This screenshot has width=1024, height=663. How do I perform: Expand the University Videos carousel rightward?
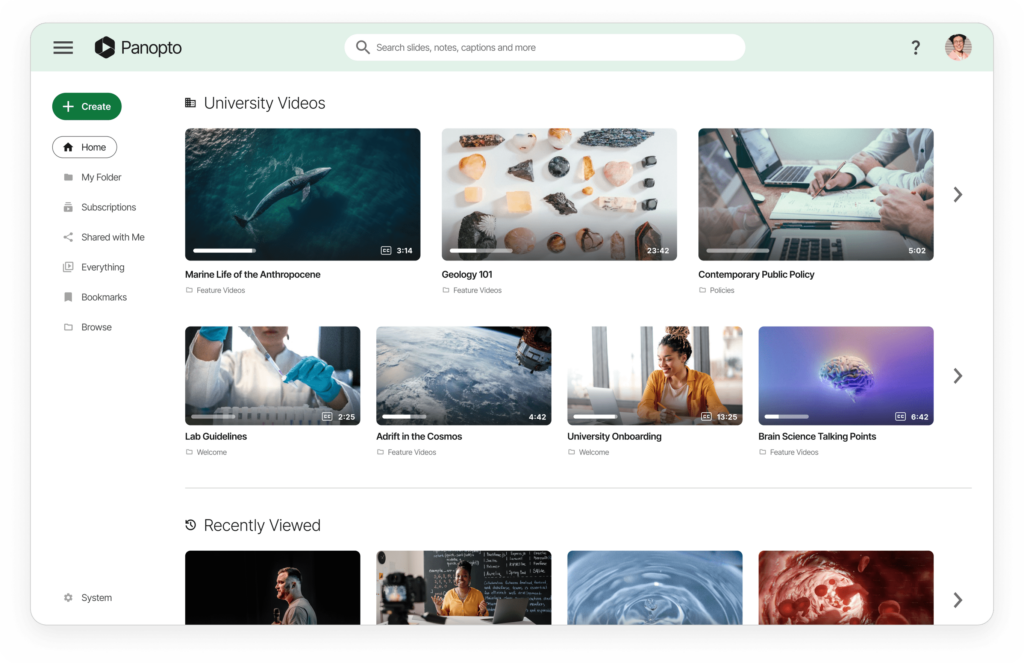[x=957, y=194]
